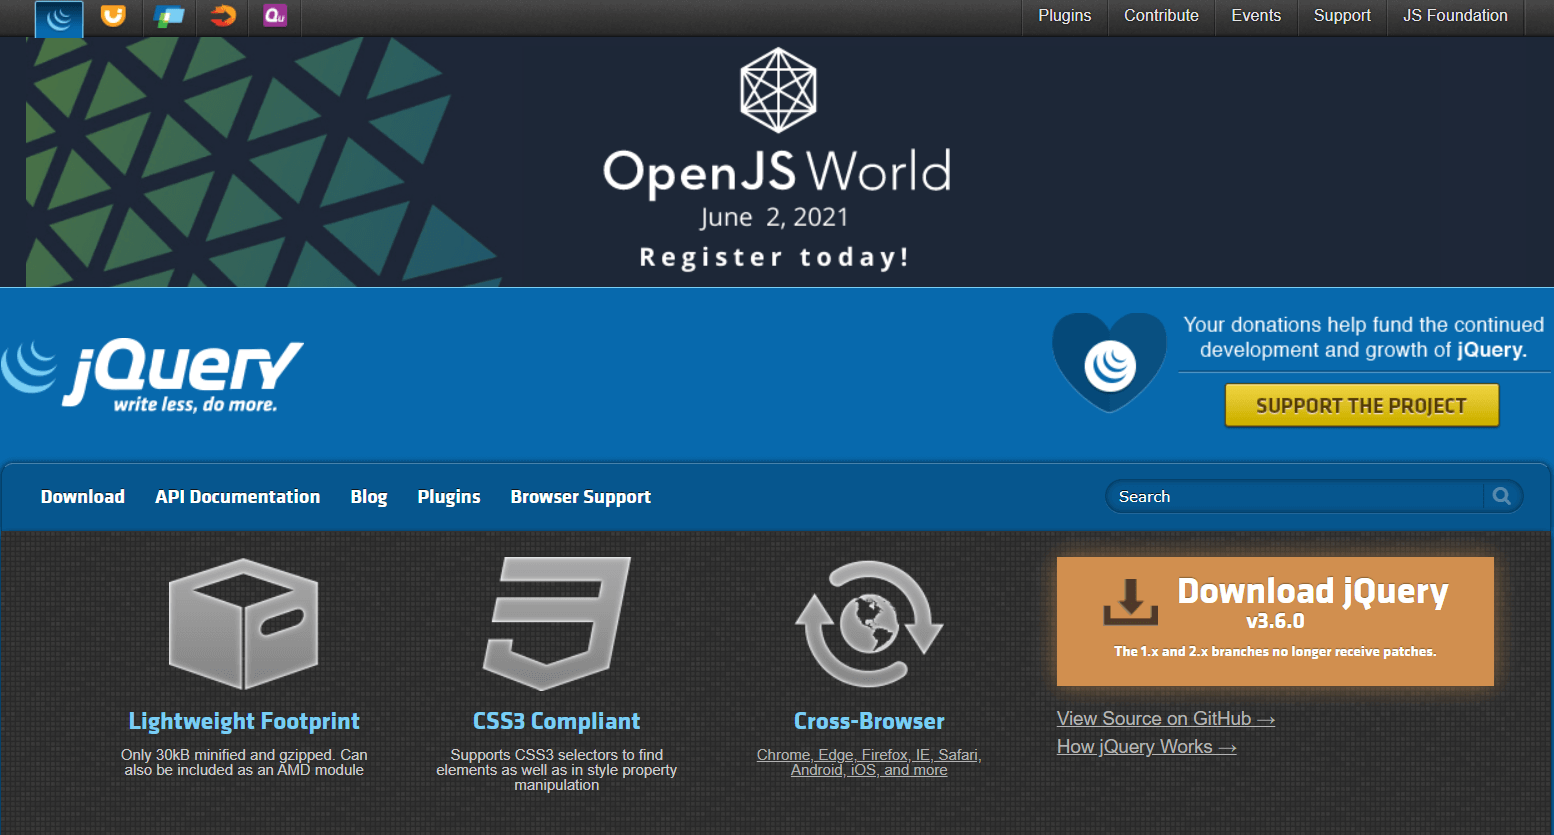Click the Cross-Browser globe icon
Viewport: 1554px width, 835px height.
(x=869, y=624)
